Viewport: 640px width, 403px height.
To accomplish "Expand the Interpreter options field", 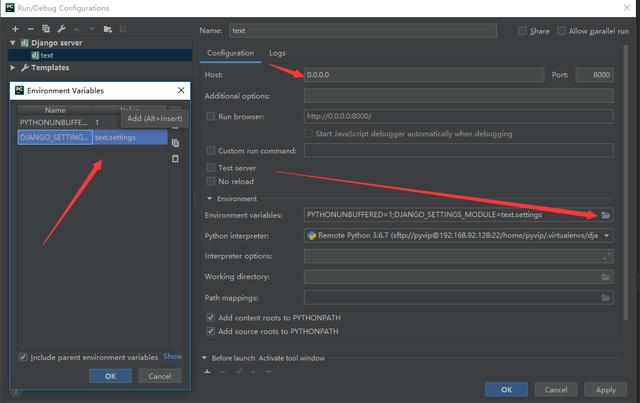I will 607,256.
